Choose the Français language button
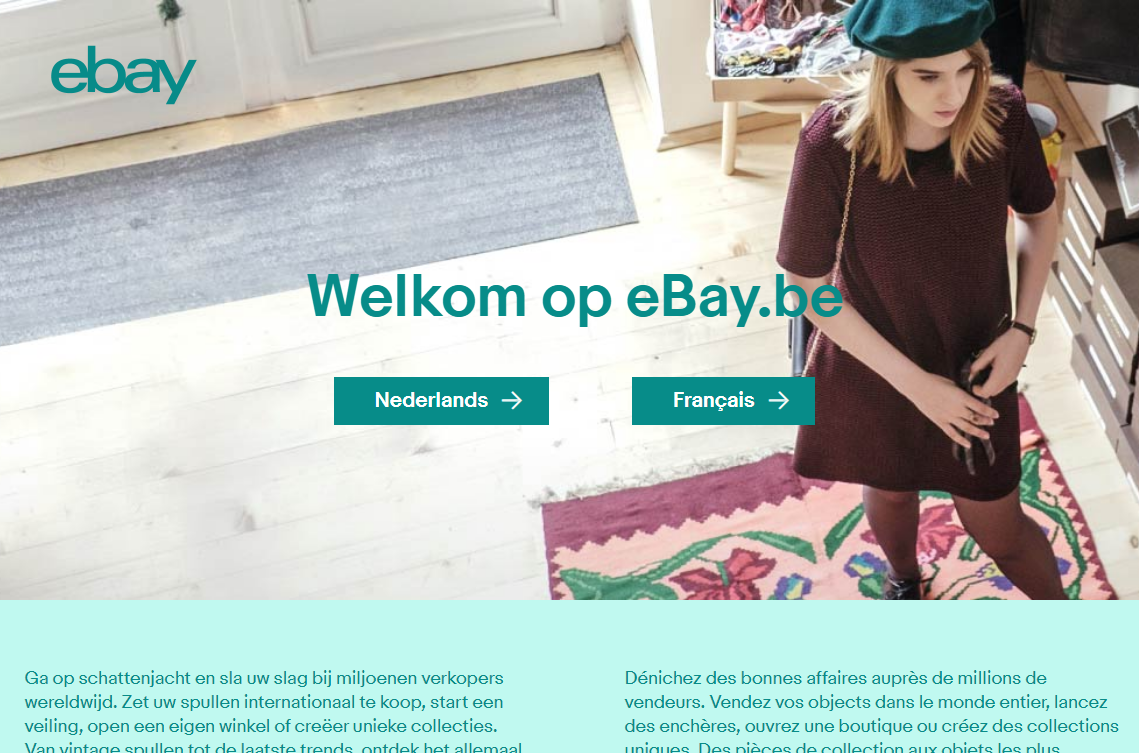Viewport: 1139px width, 753px height. [723, 401]
